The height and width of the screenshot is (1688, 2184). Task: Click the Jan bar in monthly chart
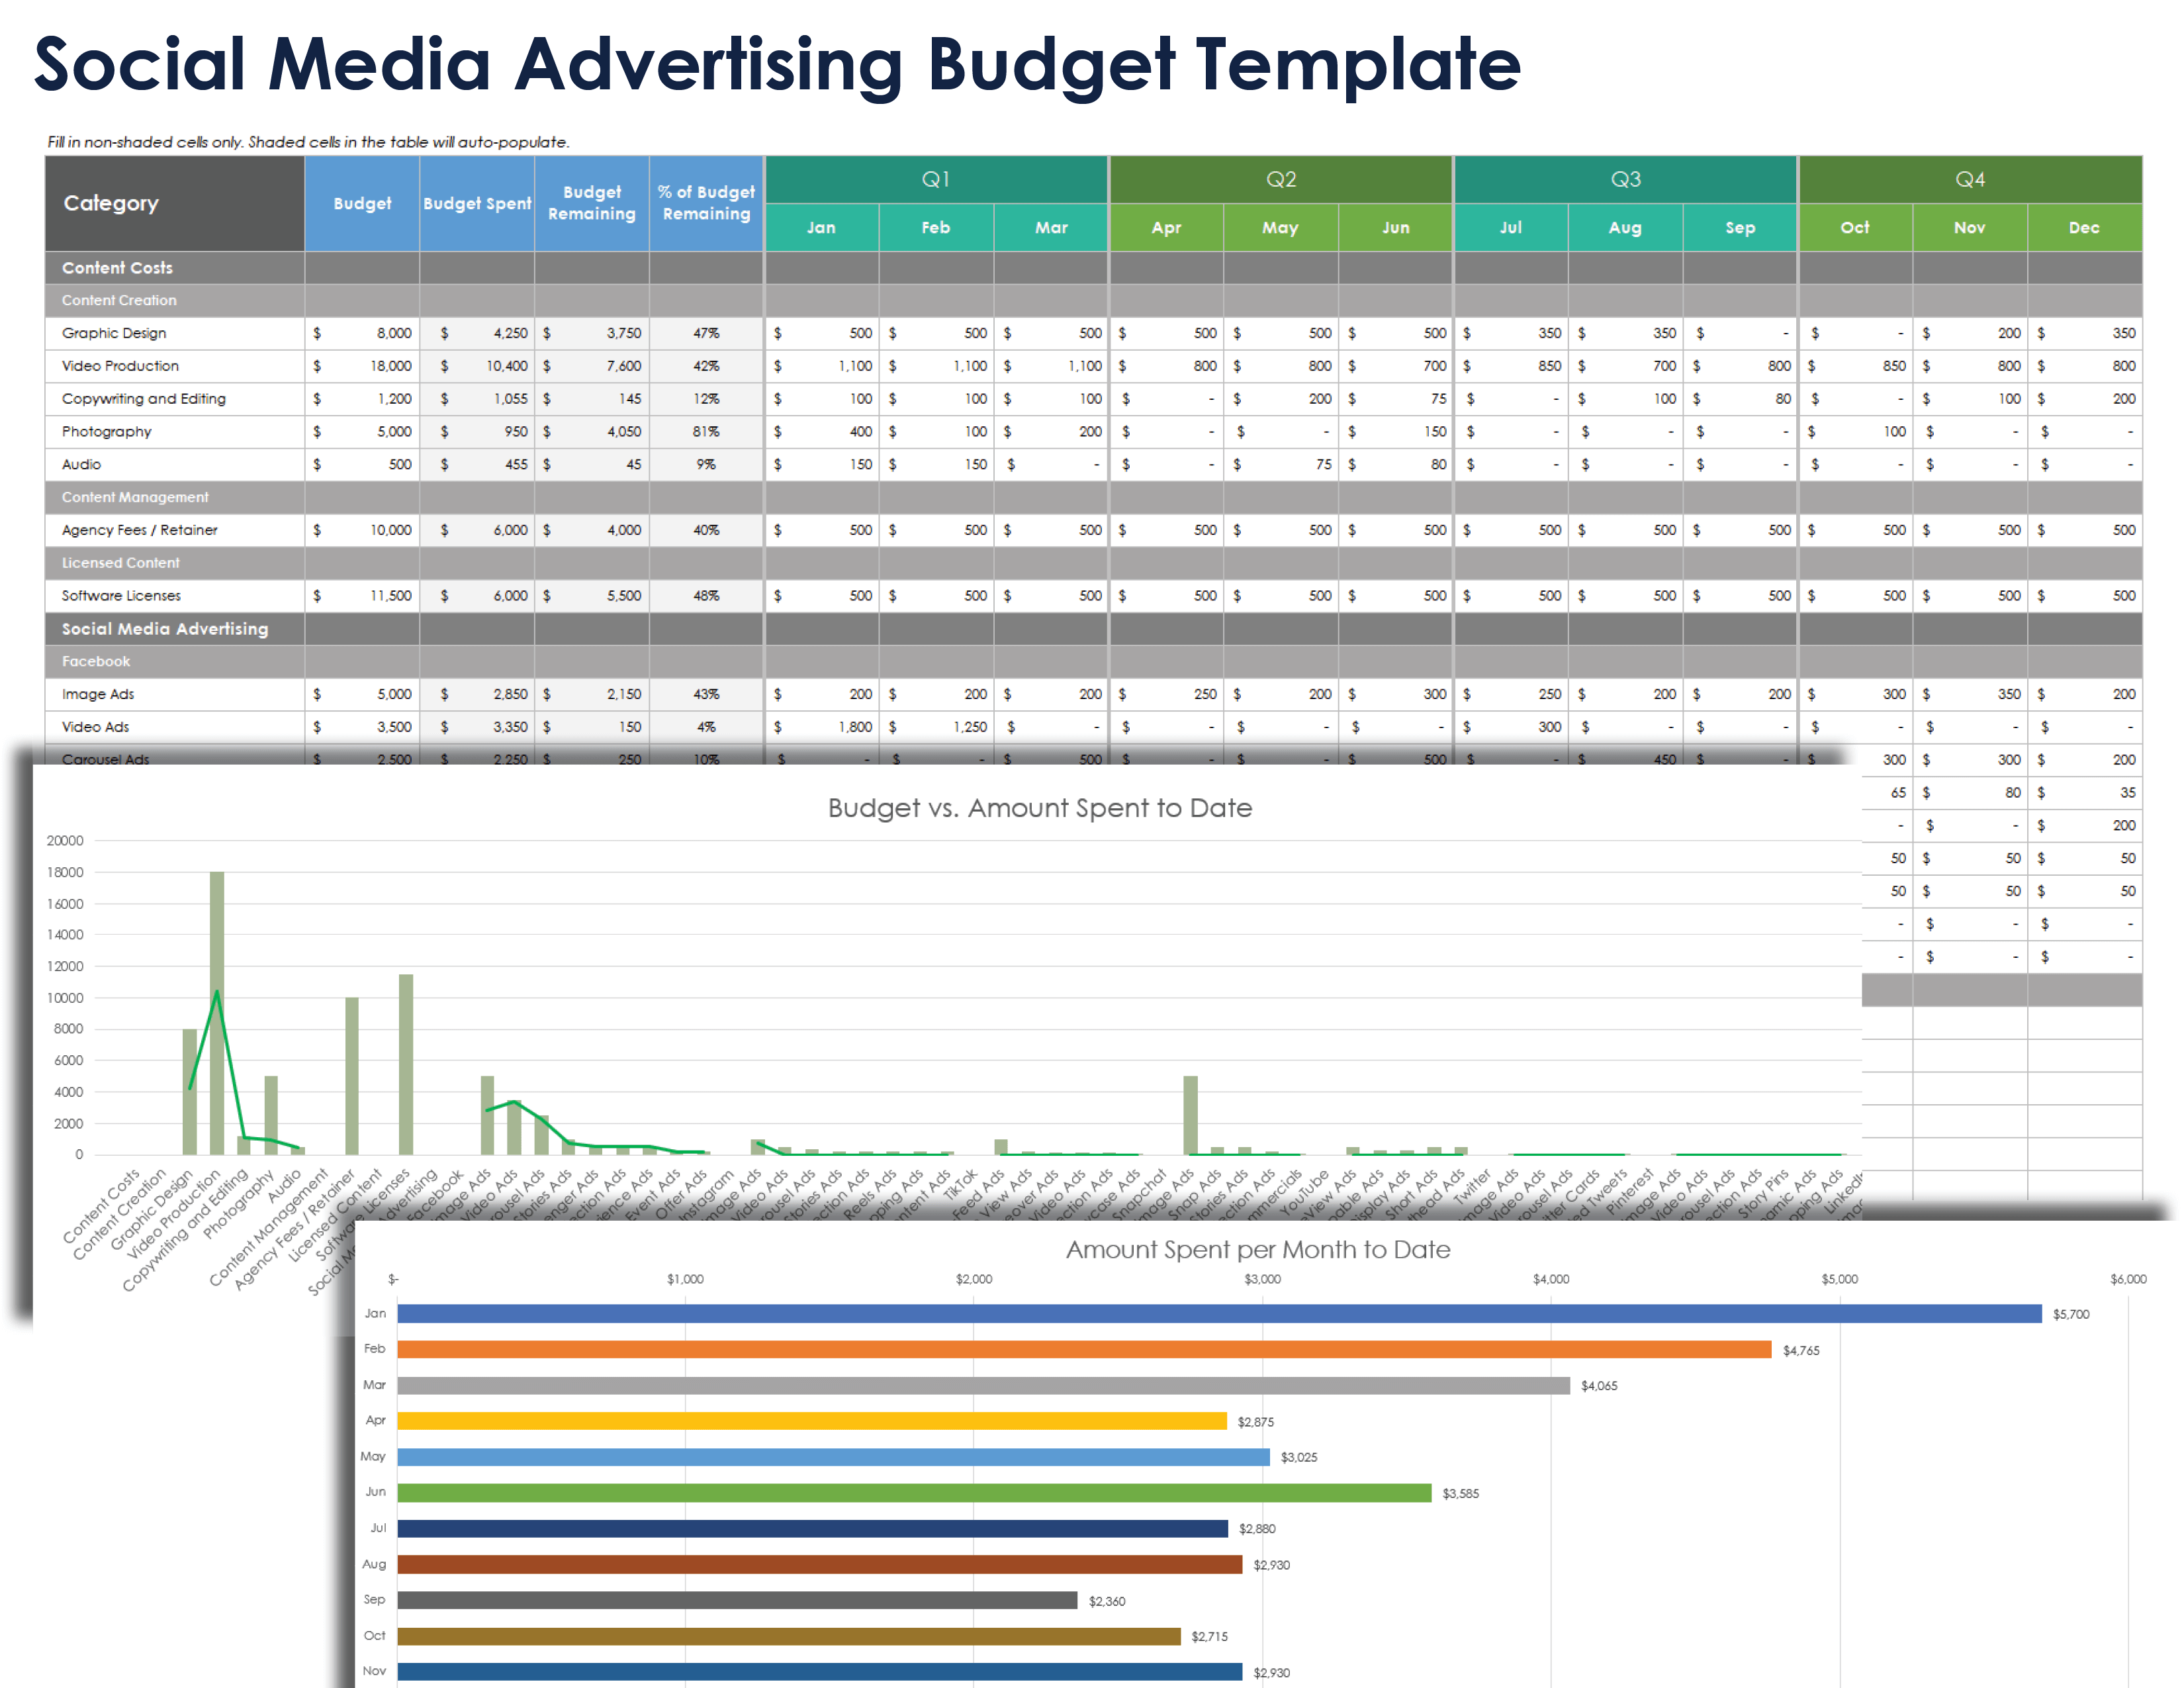click(1219, 1314)
